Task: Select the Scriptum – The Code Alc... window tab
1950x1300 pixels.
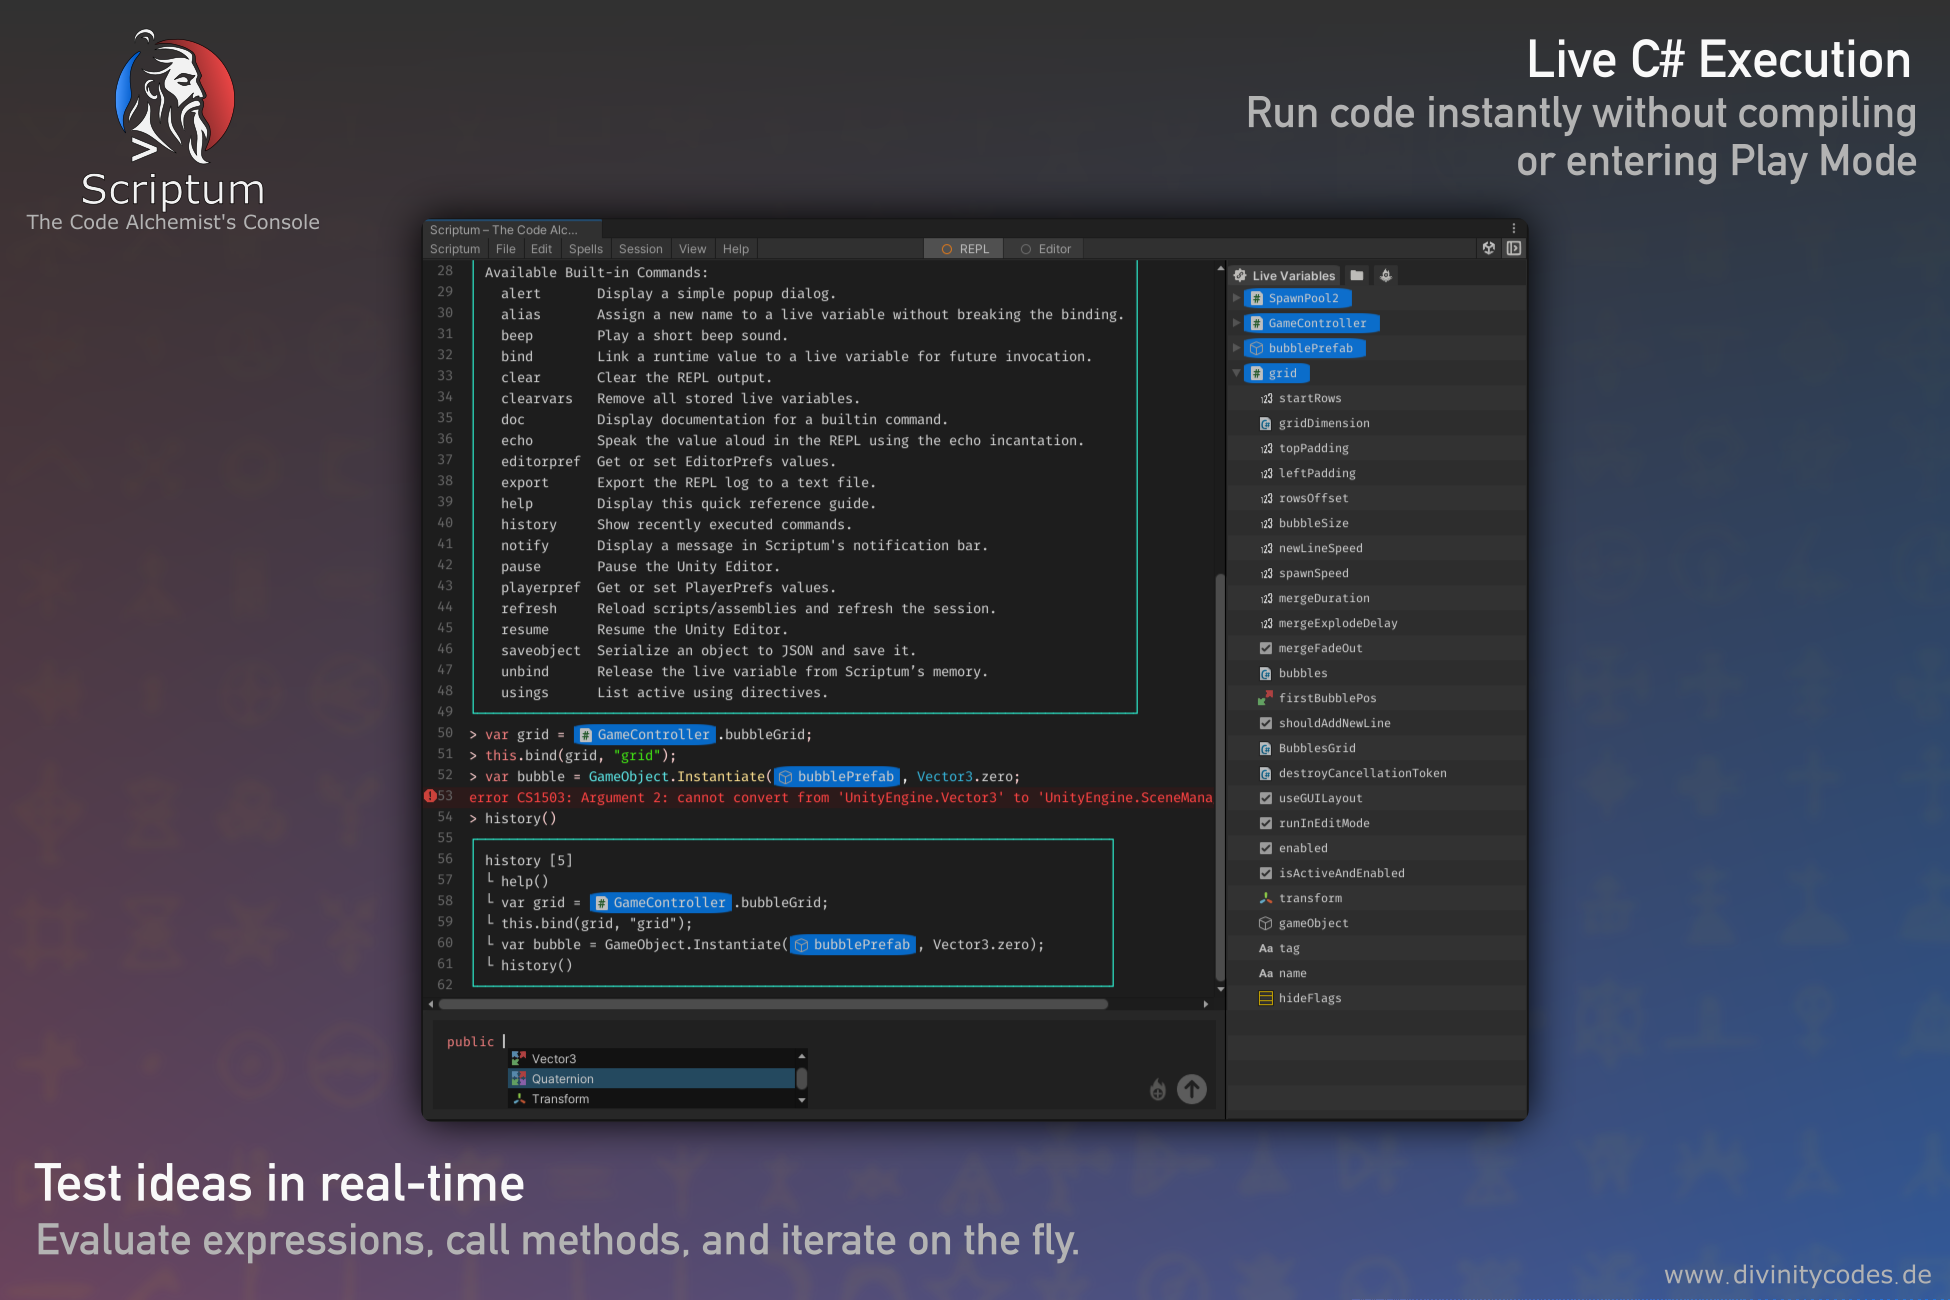Action: click(512, 230)
